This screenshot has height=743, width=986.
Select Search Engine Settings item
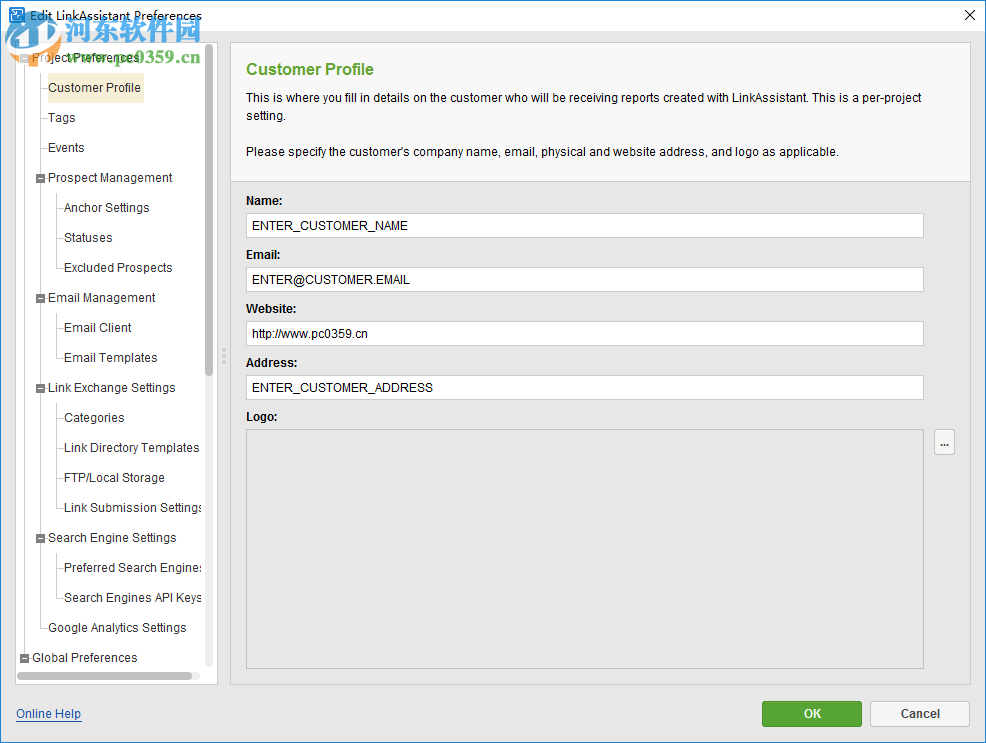(112, 538)
